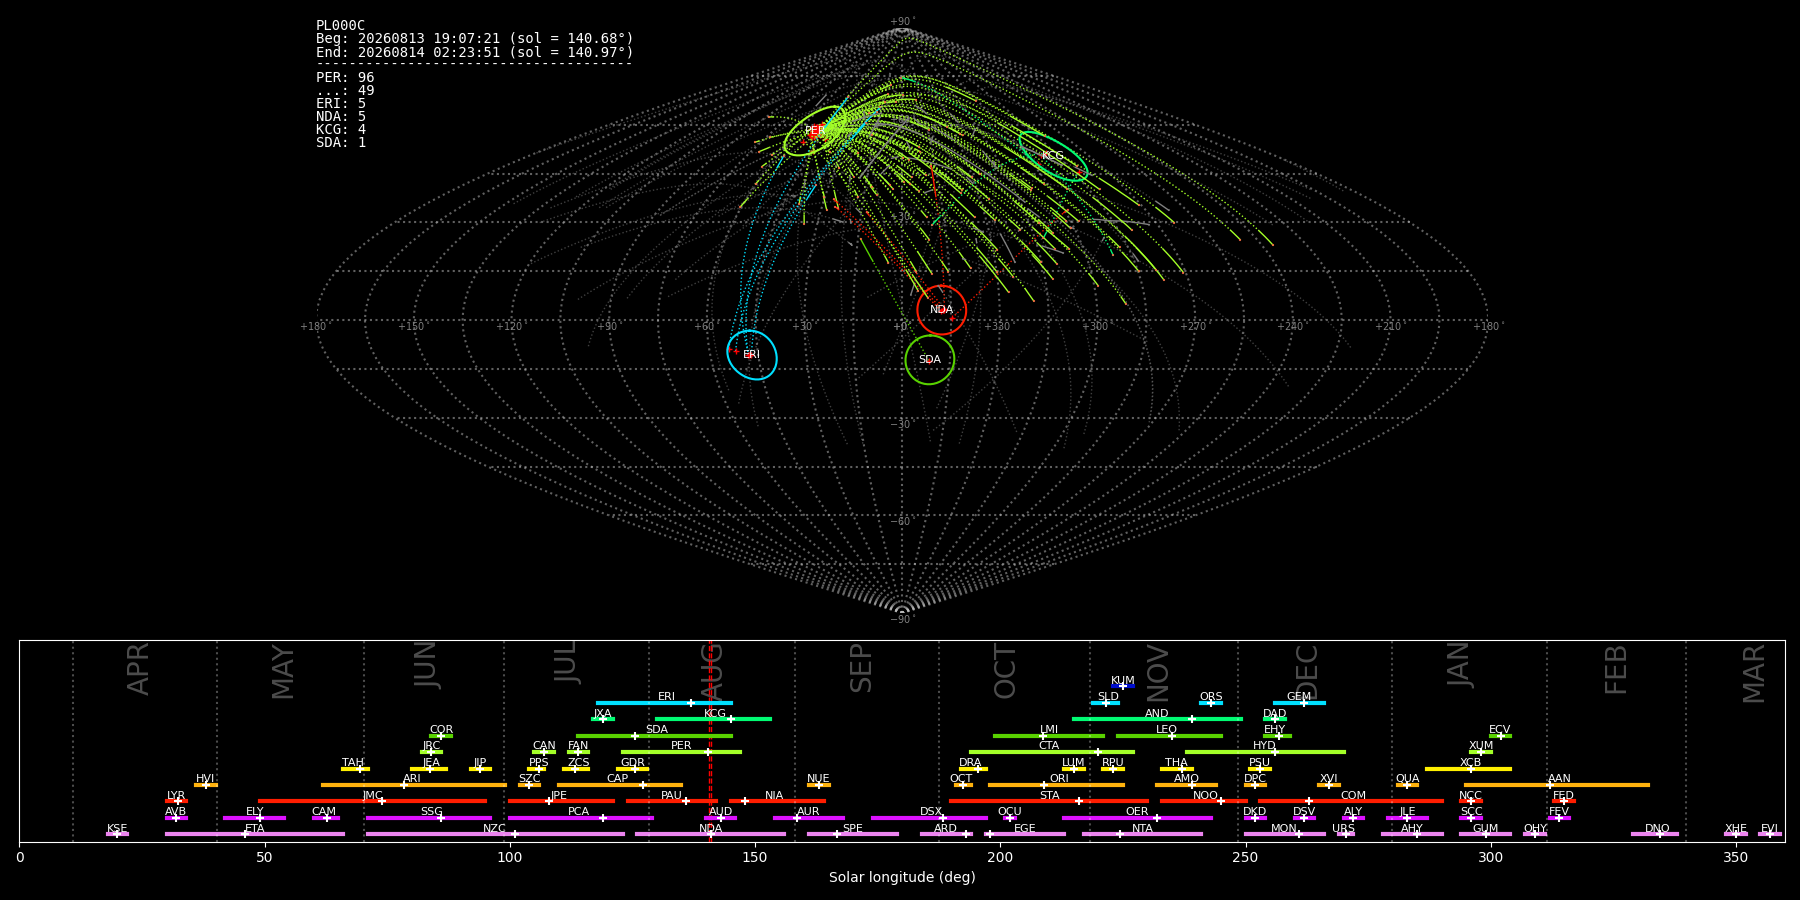The width and height of the screenshot is (1800, 900).
Task: Click the STA red shower bar
Action: pos(1049,801)
